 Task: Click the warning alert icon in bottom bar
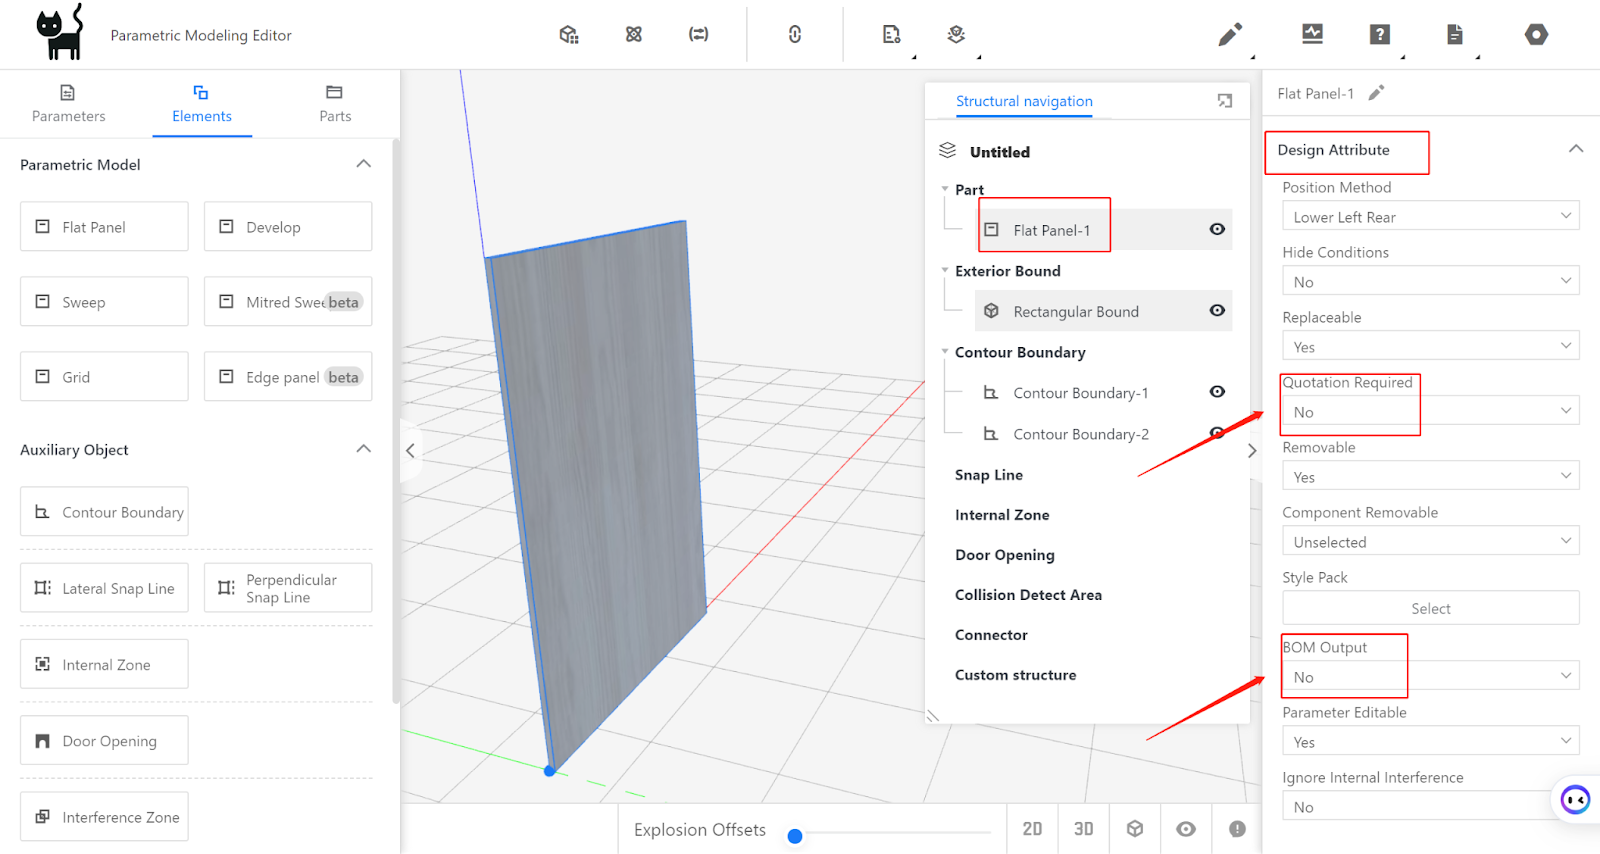pyautogui.click(x=1237, y=829)
